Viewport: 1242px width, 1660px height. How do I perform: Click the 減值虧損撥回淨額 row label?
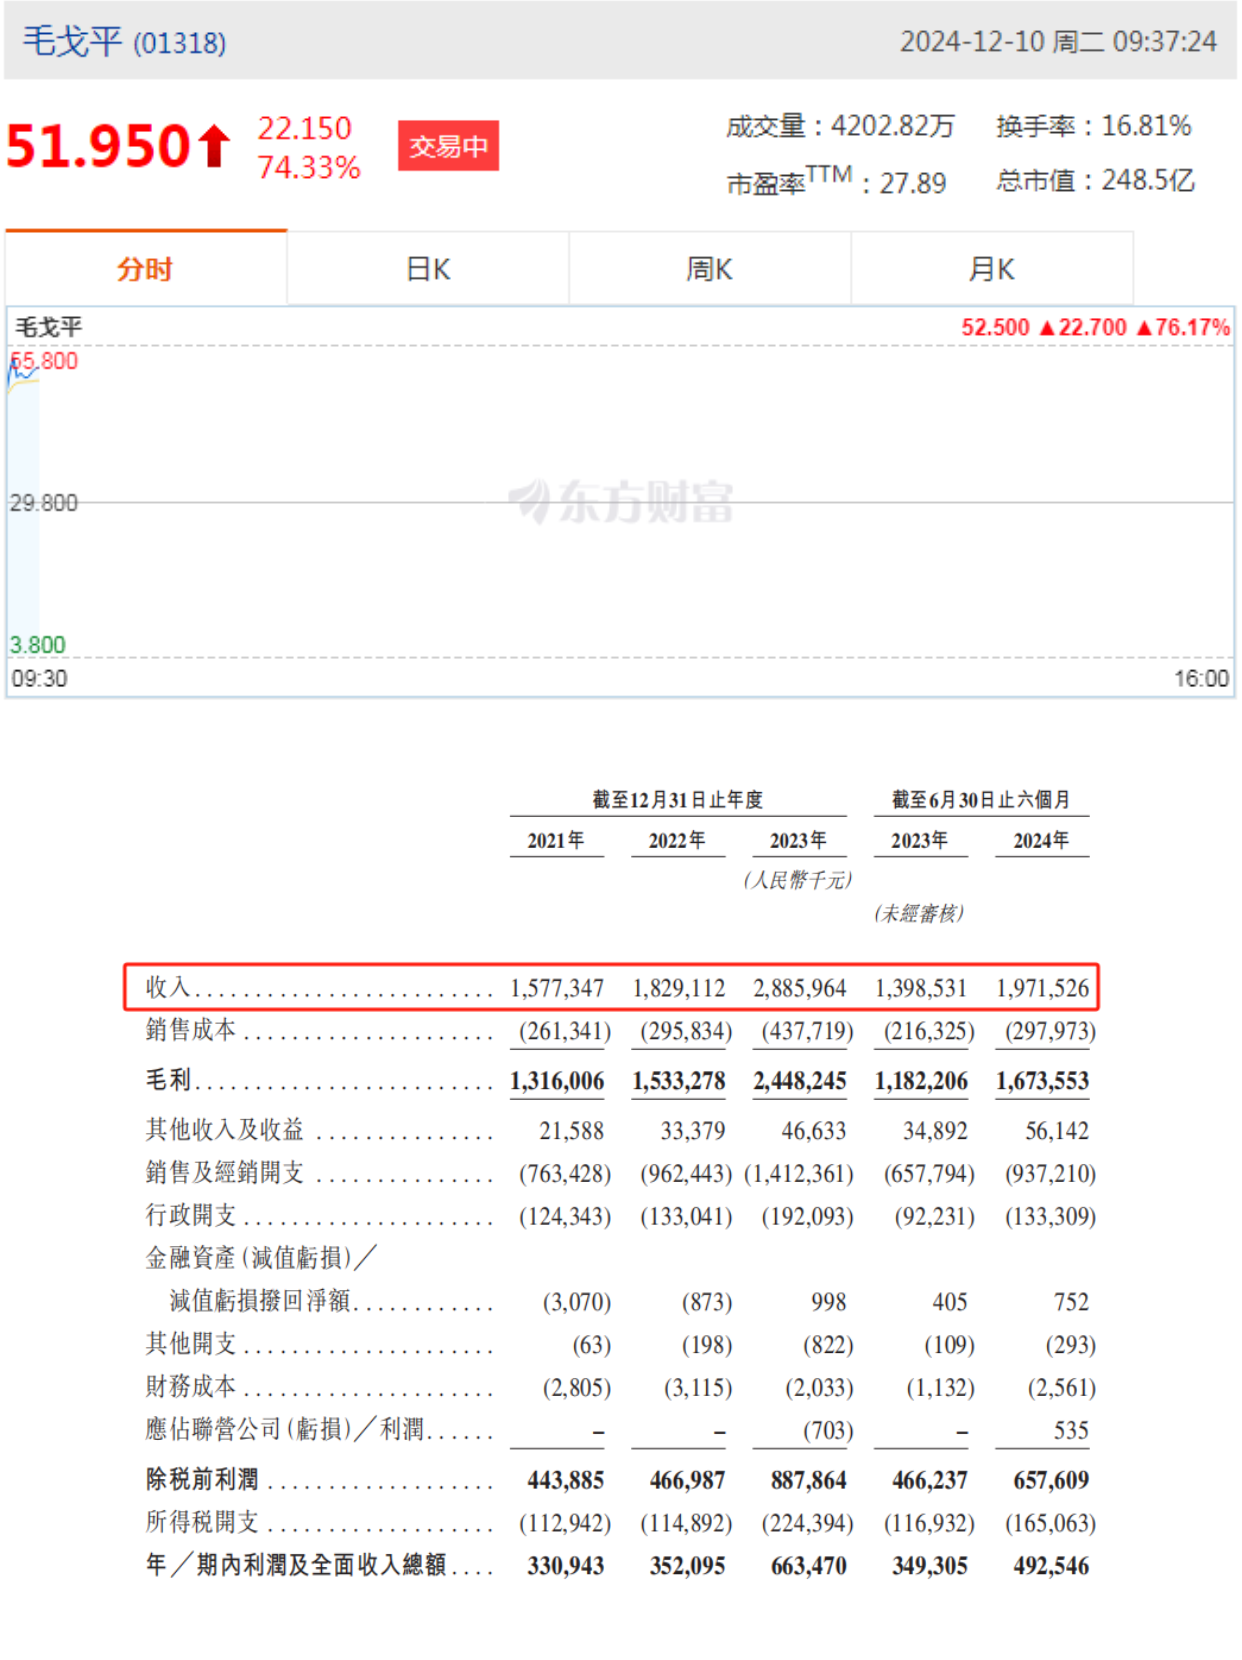click(x=260, y=1301)
